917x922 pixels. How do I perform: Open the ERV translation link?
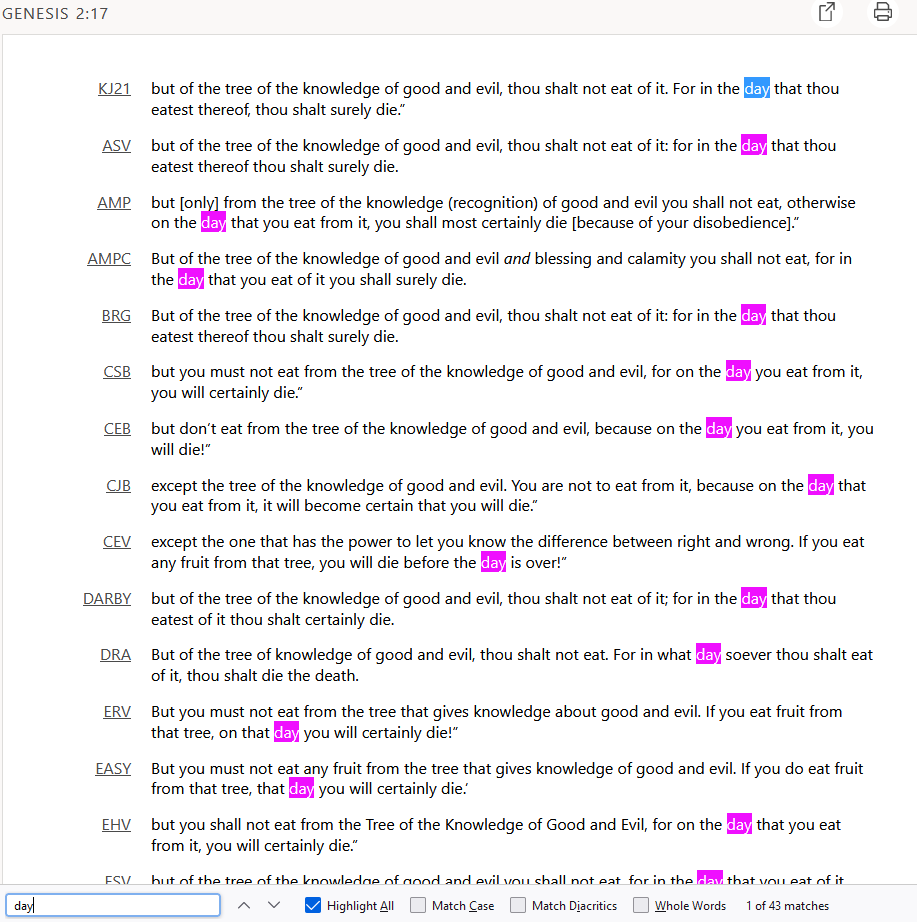[x=117, y=712]
